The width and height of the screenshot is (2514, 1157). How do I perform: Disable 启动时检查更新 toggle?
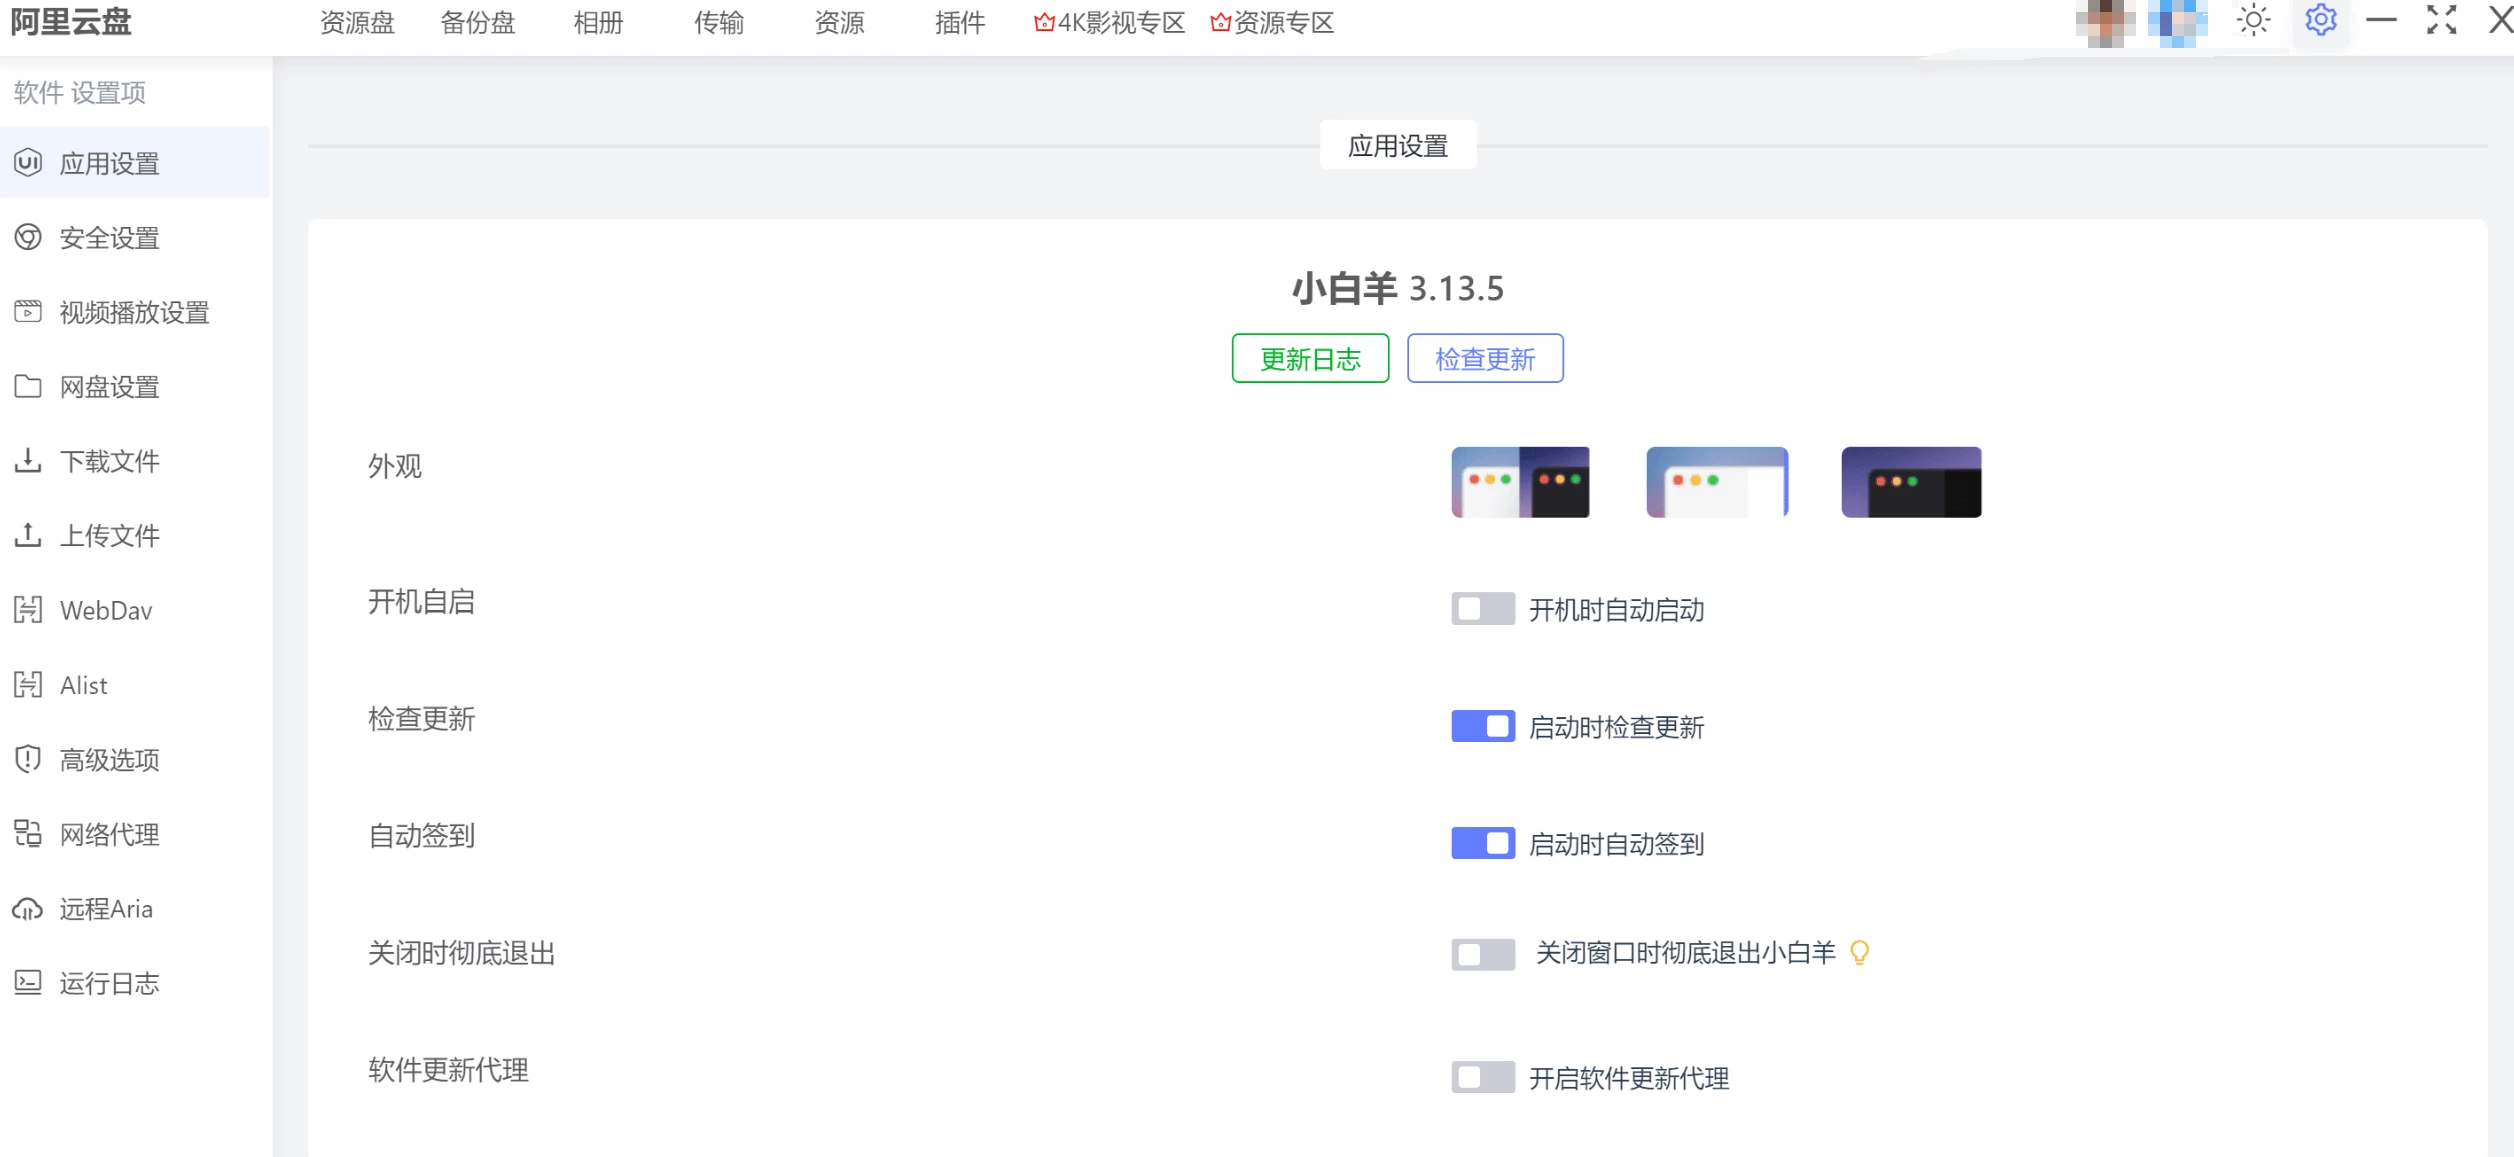(x=1483, y=726)
